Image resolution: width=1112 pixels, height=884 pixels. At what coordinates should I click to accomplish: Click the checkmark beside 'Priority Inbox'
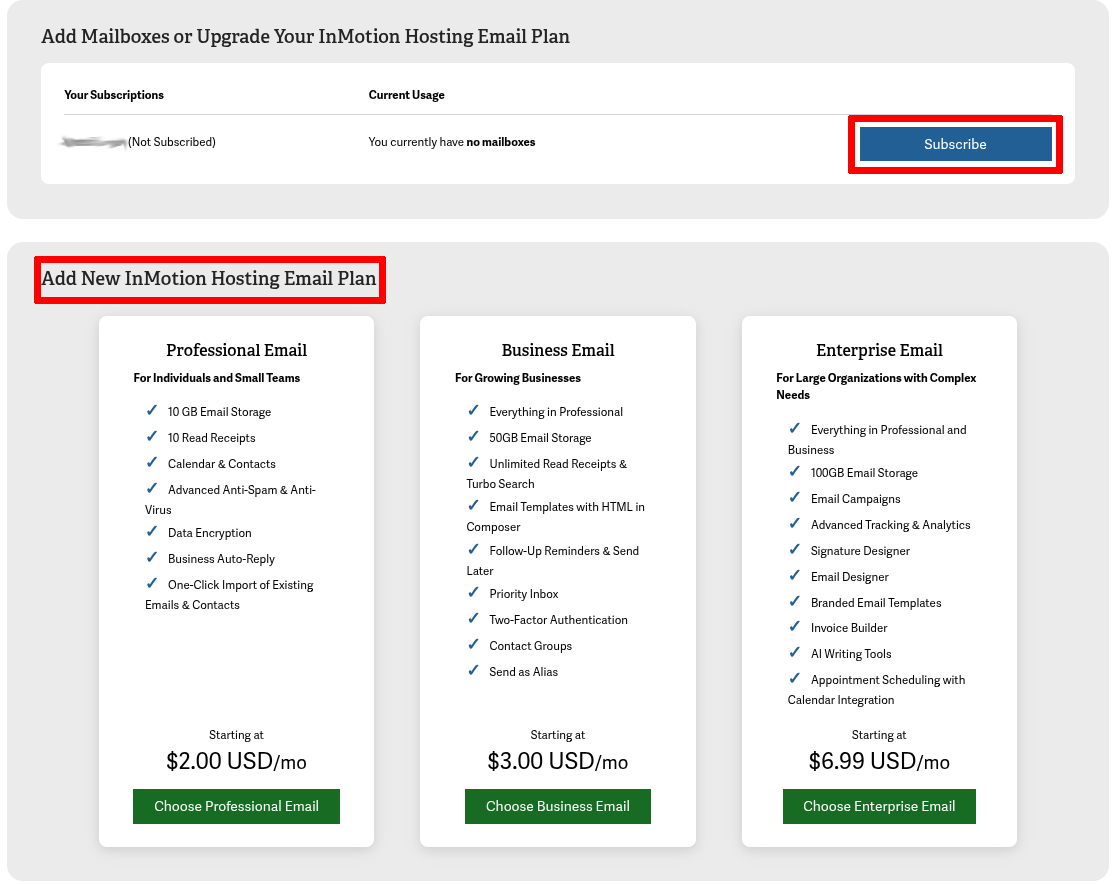pos(473,593)
